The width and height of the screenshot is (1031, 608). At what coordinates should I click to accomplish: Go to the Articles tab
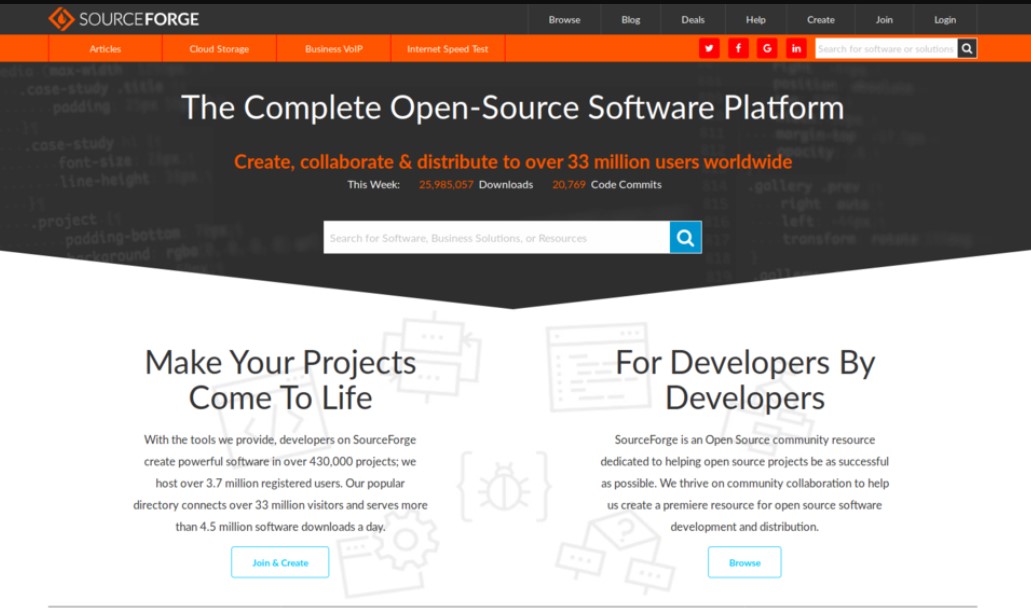(x=105, y=49)
